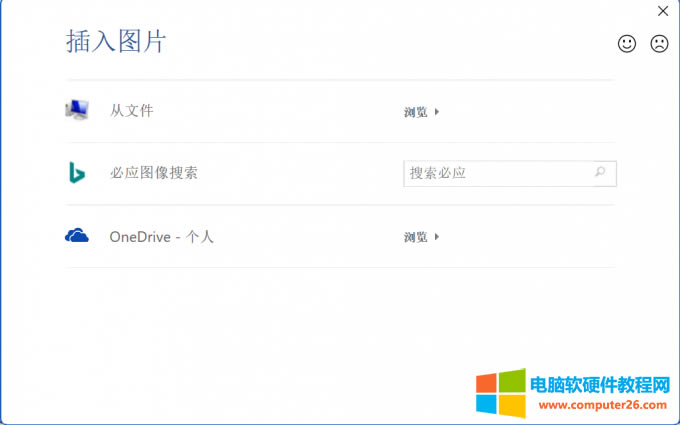Click the magnifier search icon in 搜索必应 box
The image size is (680, 425).
point(600,172)
